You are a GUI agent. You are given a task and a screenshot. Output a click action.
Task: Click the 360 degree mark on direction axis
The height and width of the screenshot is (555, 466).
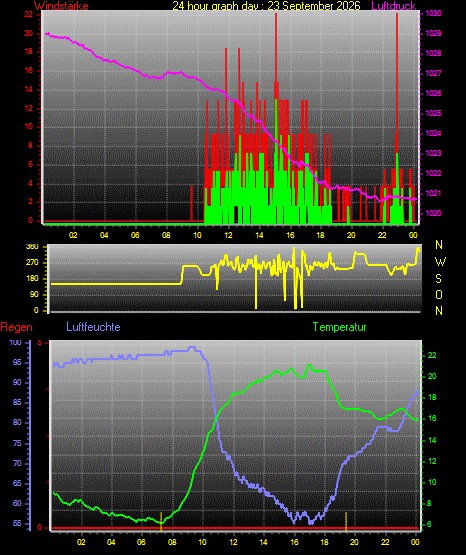(32, 247)
